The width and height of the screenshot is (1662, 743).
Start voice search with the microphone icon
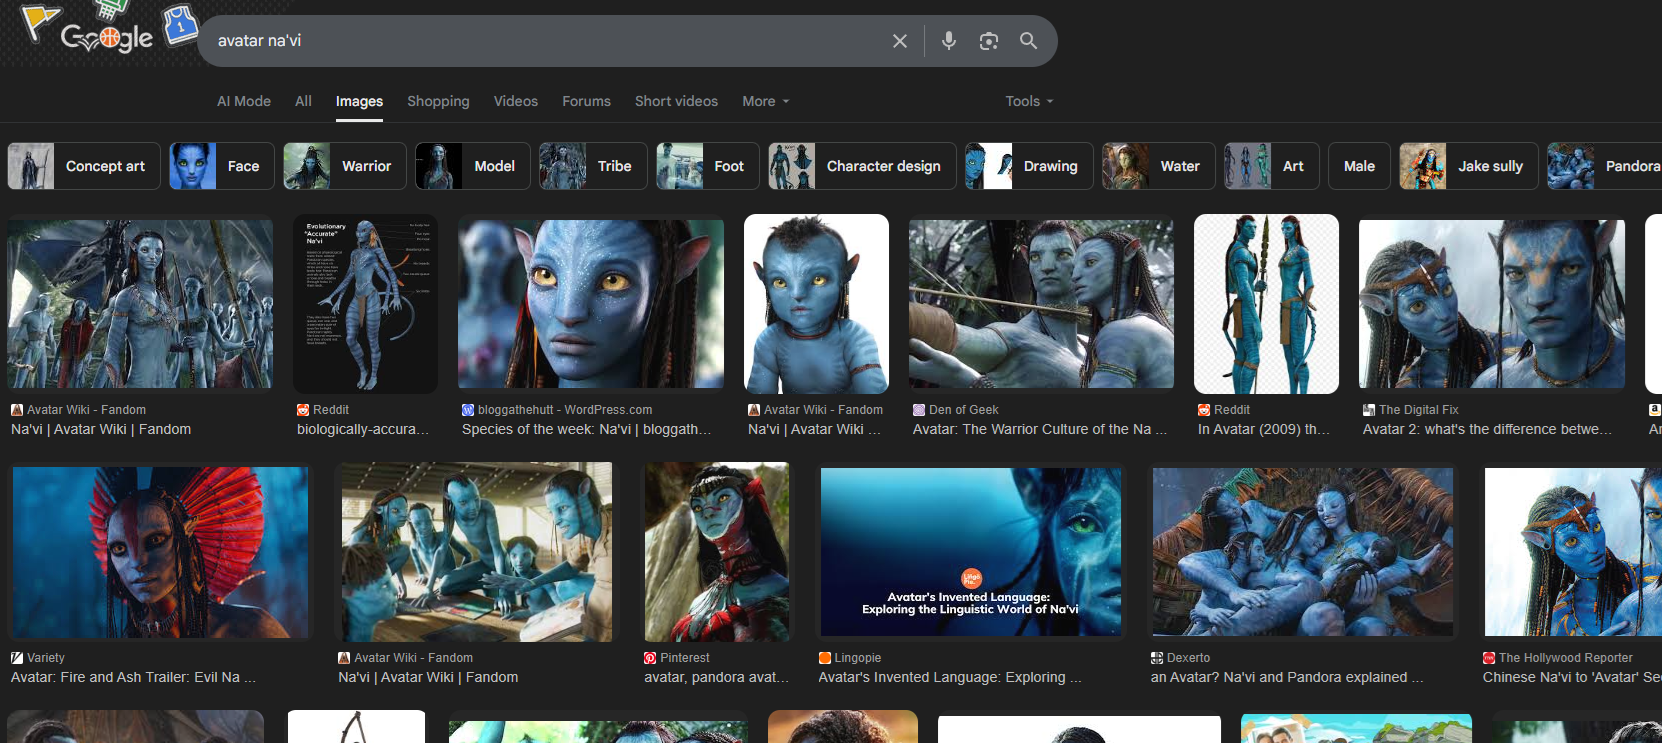pyautogui.click(x=949, y=41)
